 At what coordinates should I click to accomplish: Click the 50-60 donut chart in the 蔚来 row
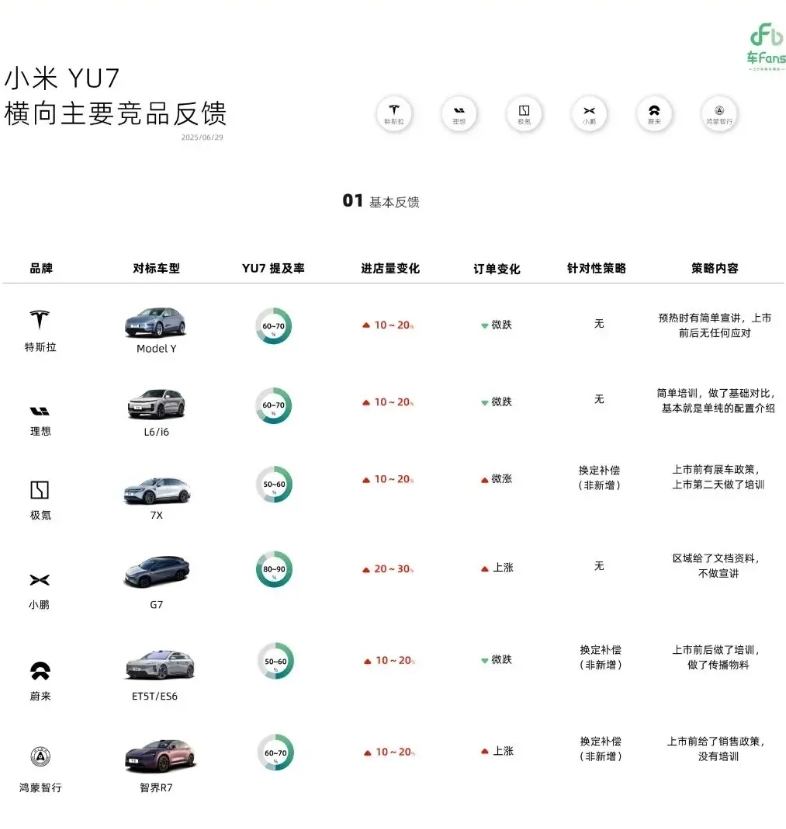[275, 661]
